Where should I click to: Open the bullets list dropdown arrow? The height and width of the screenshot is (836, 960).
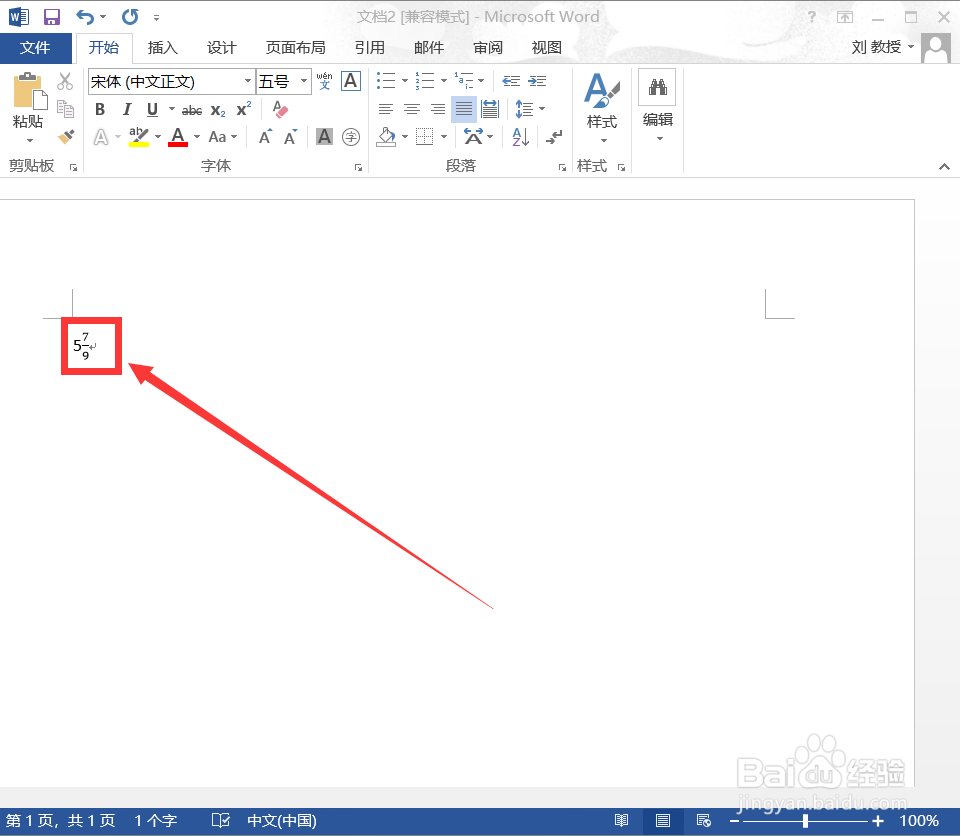405,81
